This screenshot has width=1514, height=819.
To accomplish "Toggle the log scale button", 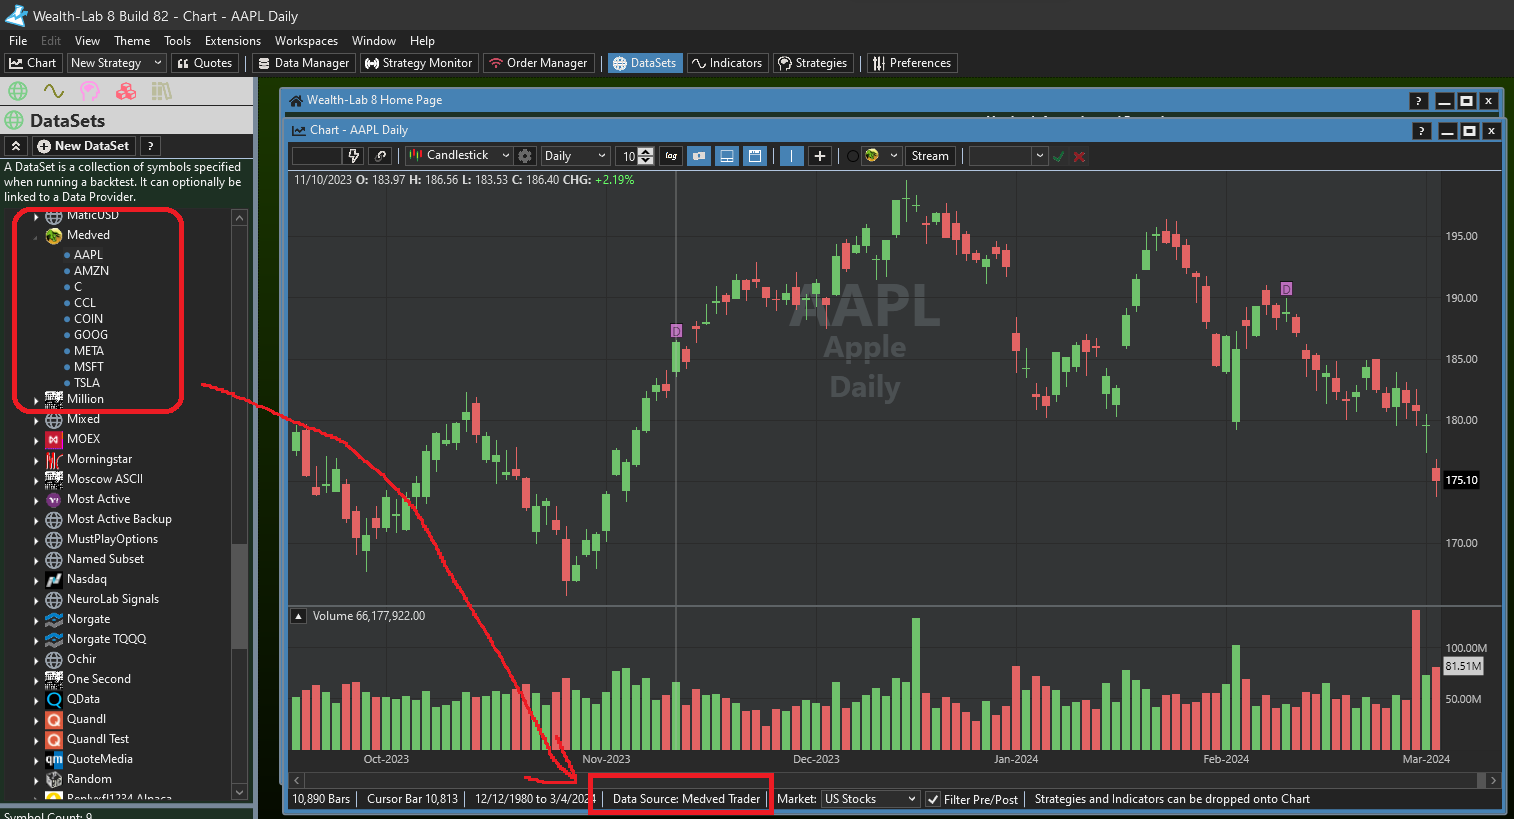I will (x=672, y=156).
